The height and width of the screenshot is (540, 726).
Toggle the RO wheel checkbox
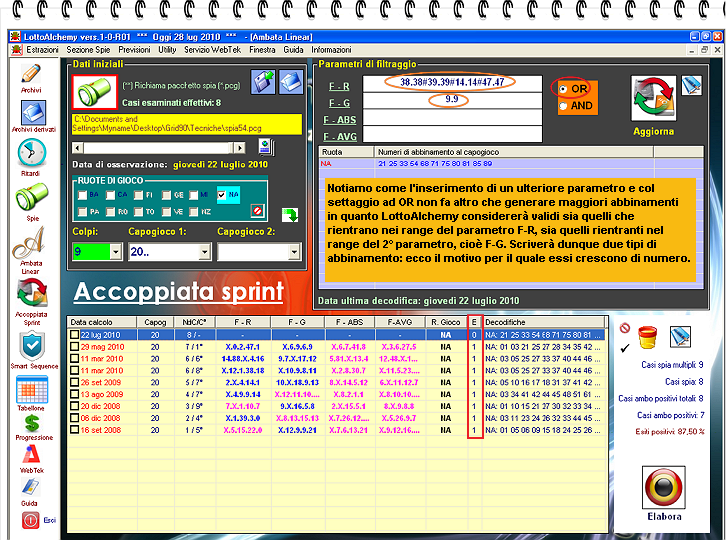[x=111, y=212]
